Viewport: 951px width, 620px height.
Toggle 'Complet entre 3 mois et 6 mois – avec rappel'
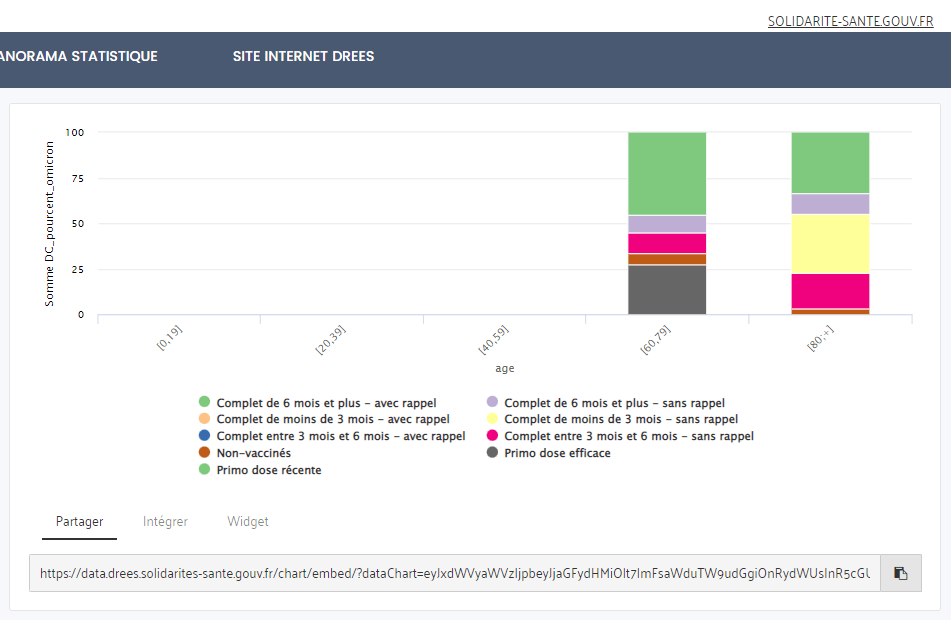(x=340, y=436)
